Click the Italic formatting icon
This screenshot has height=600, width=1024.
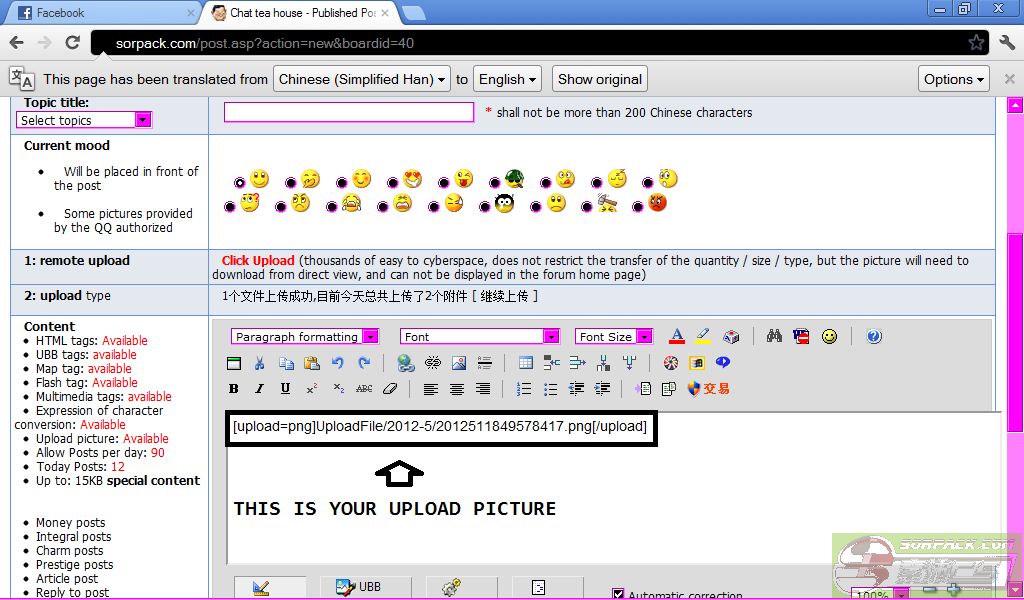[x=259, y=389]
